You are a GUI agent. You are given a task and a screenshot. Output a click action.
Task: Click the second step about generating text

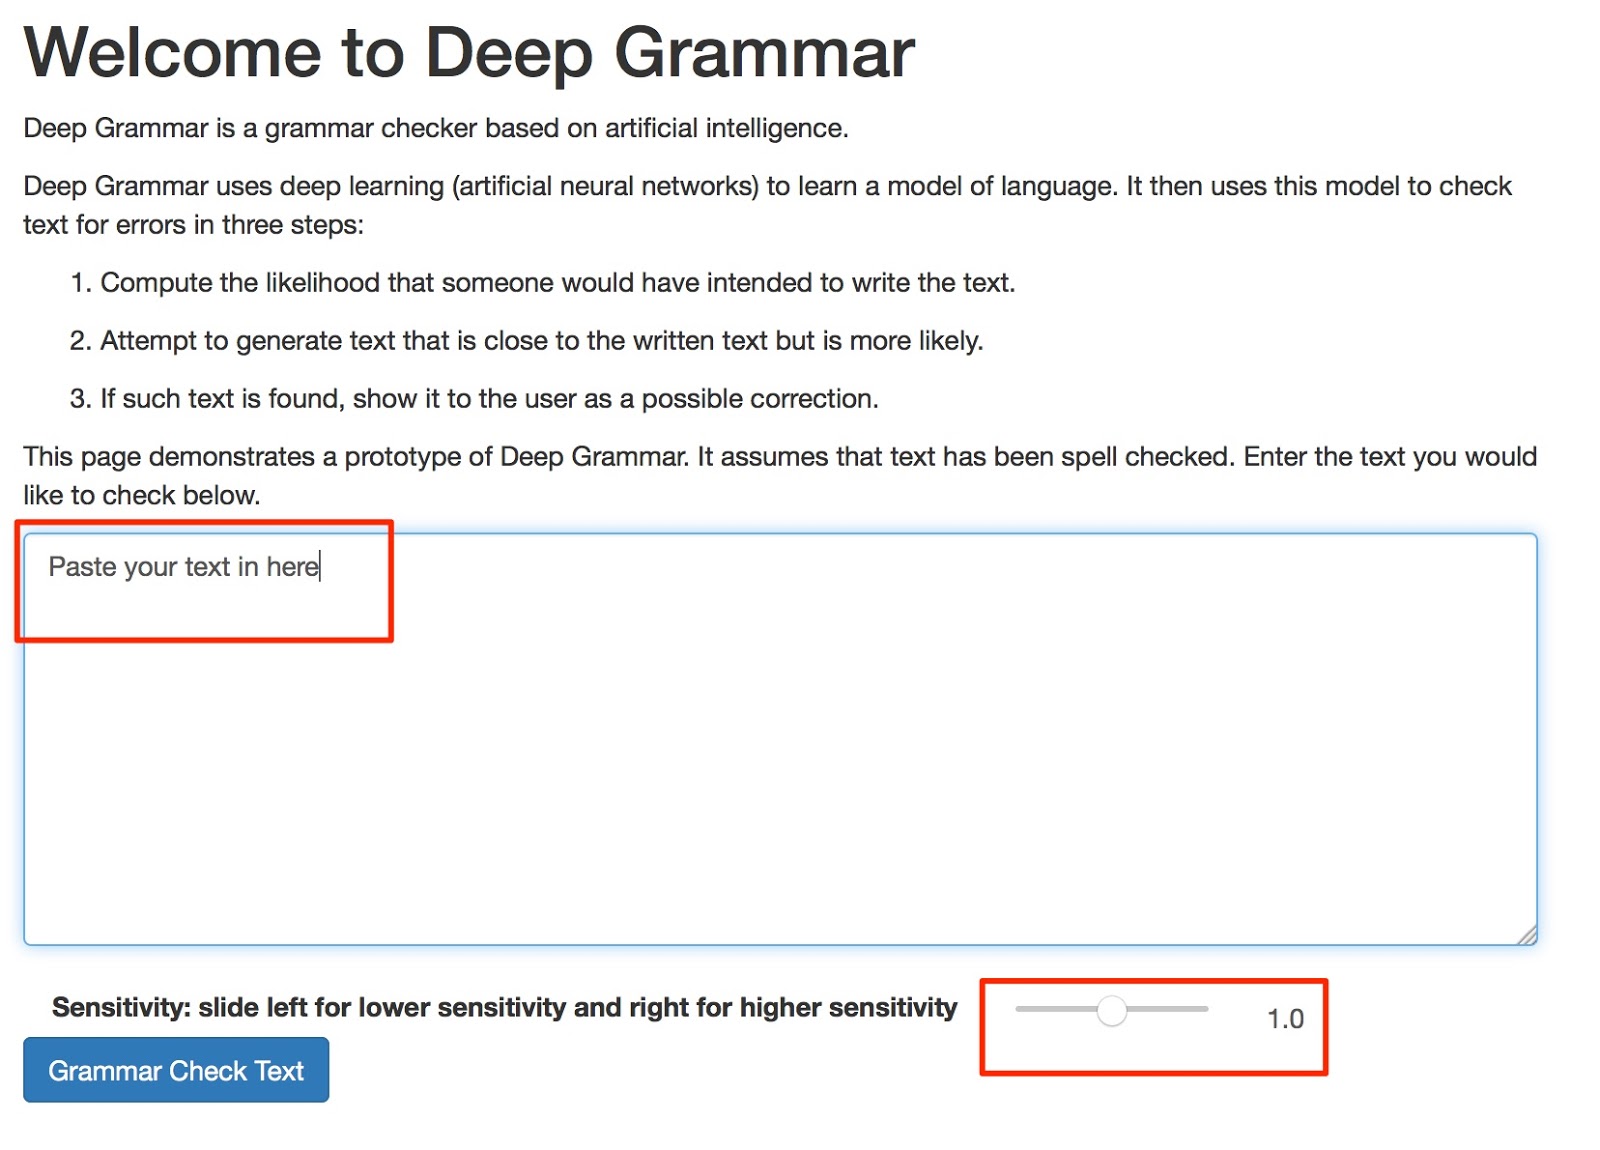[x=526, y=341]
